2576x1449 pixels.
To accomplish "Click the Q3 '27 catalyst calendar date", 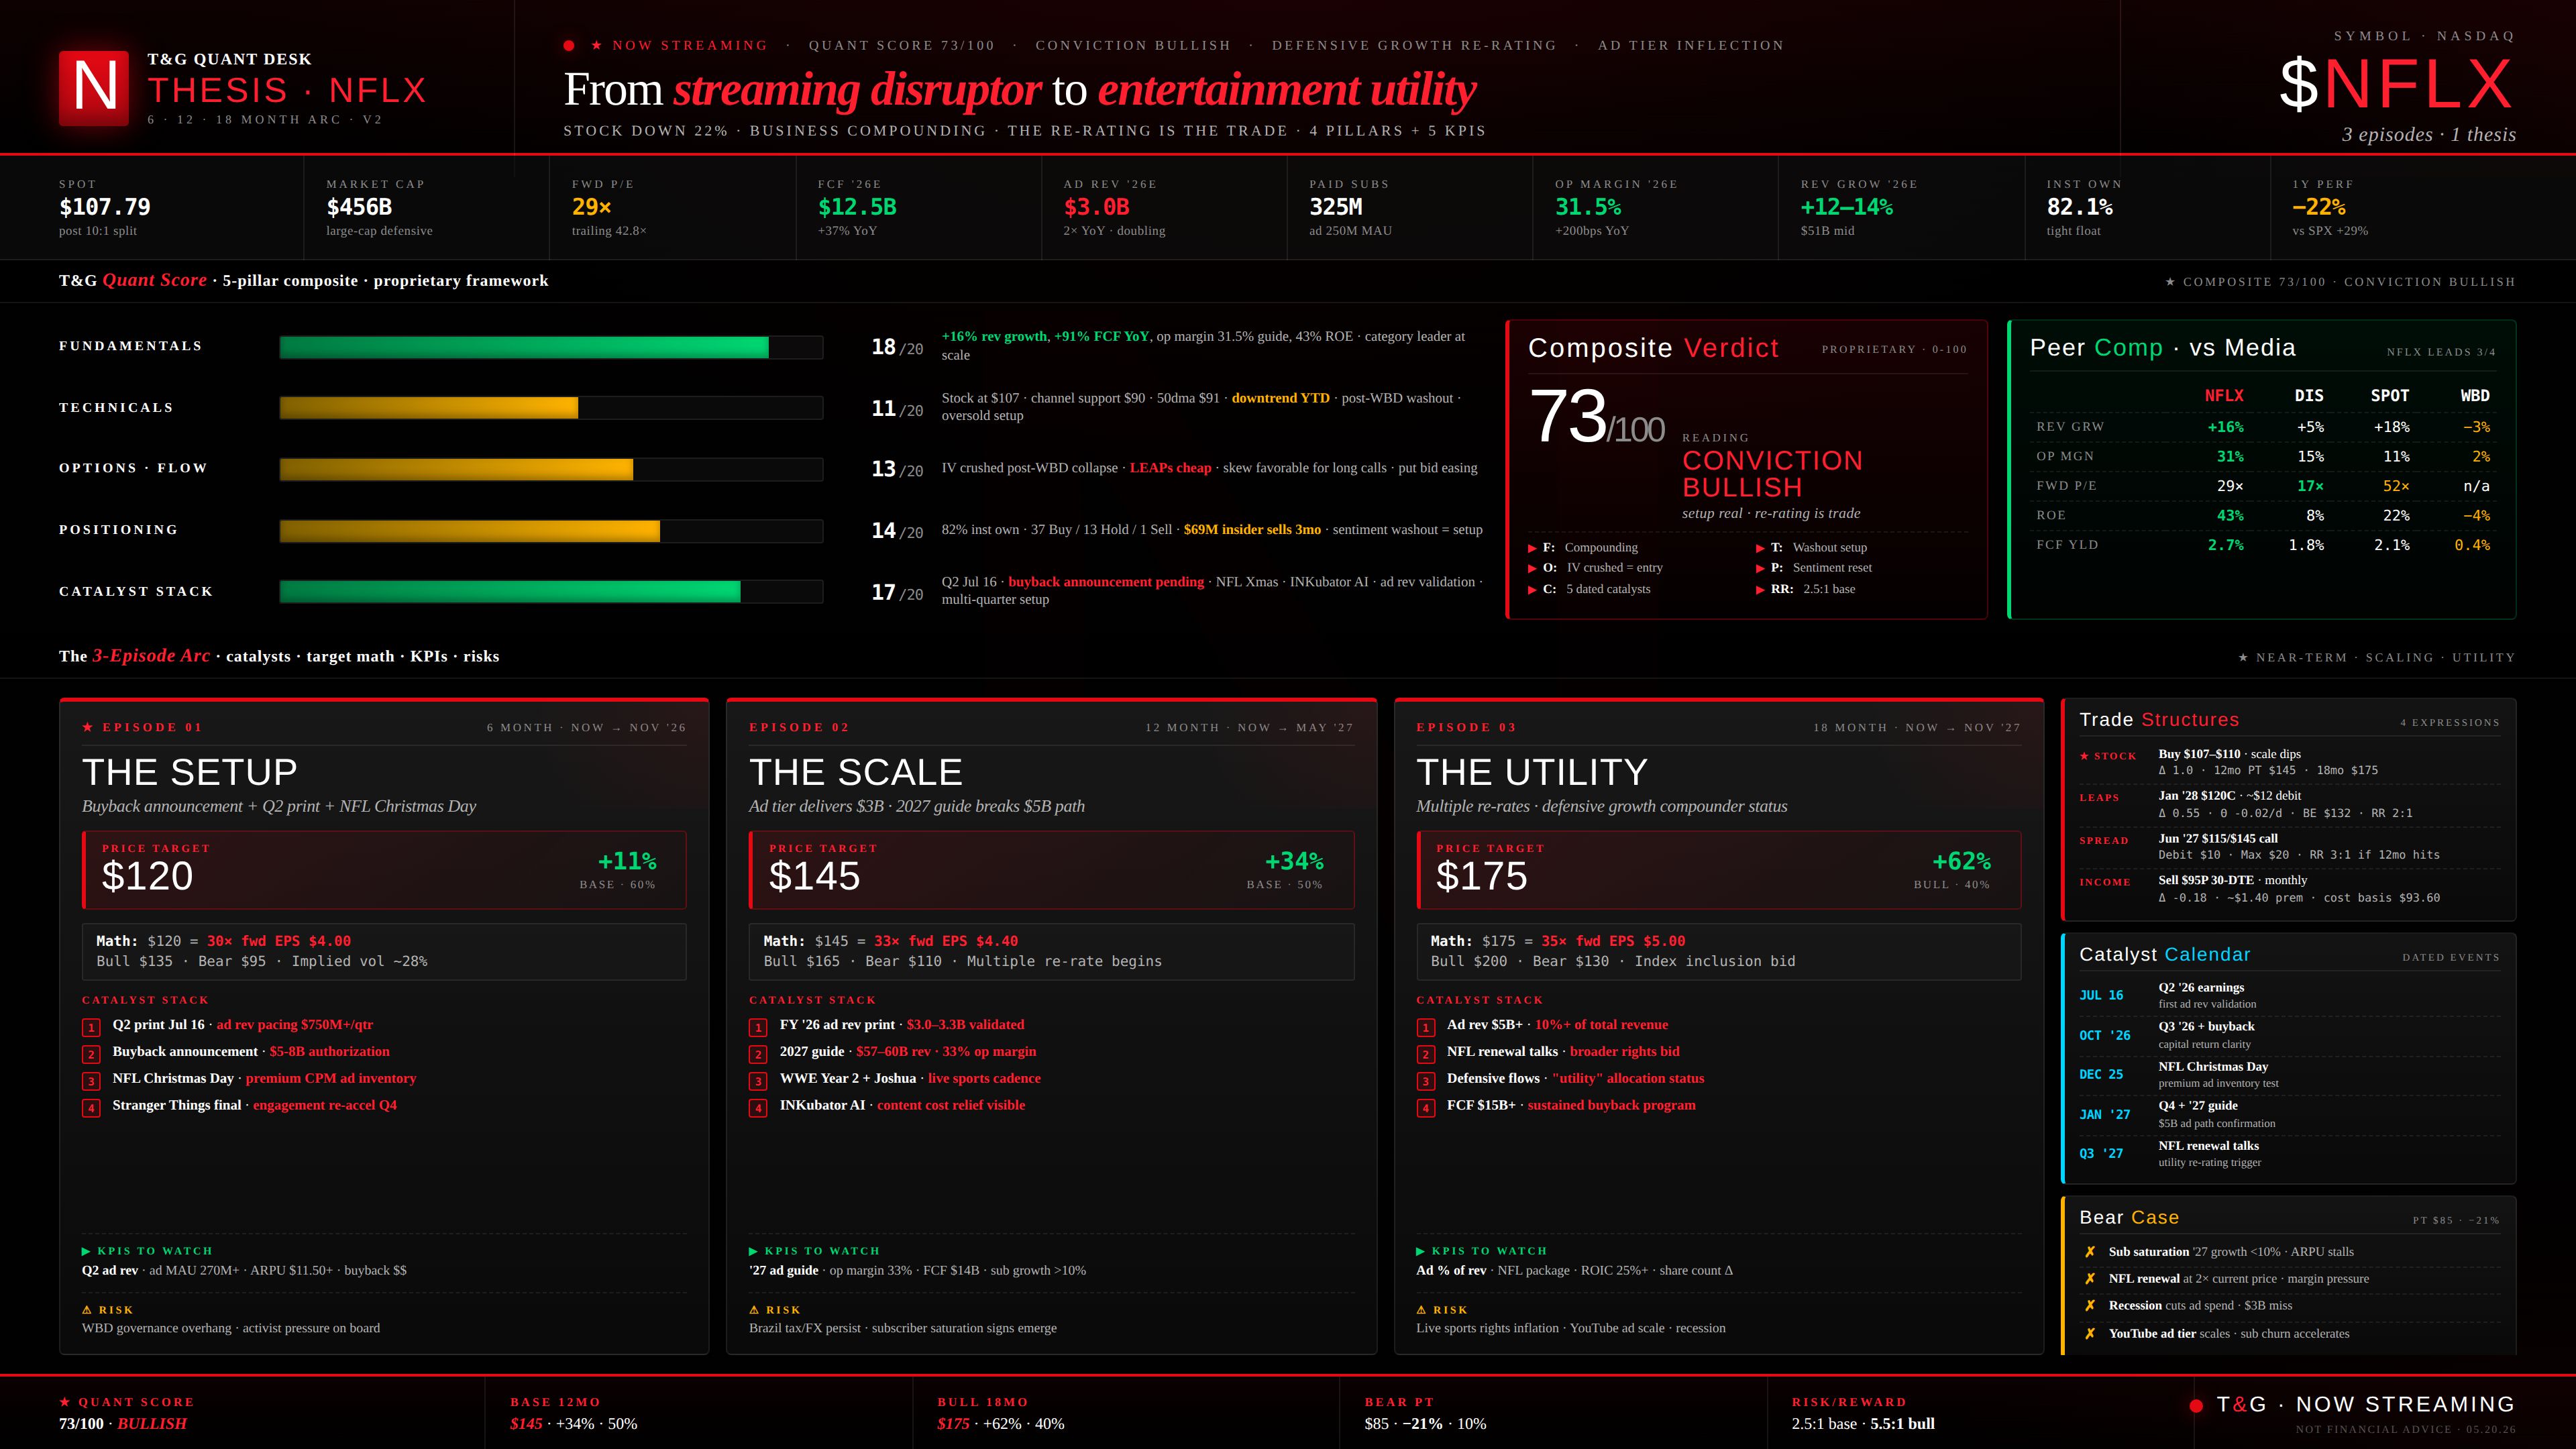I will tap(2101, 1154).
